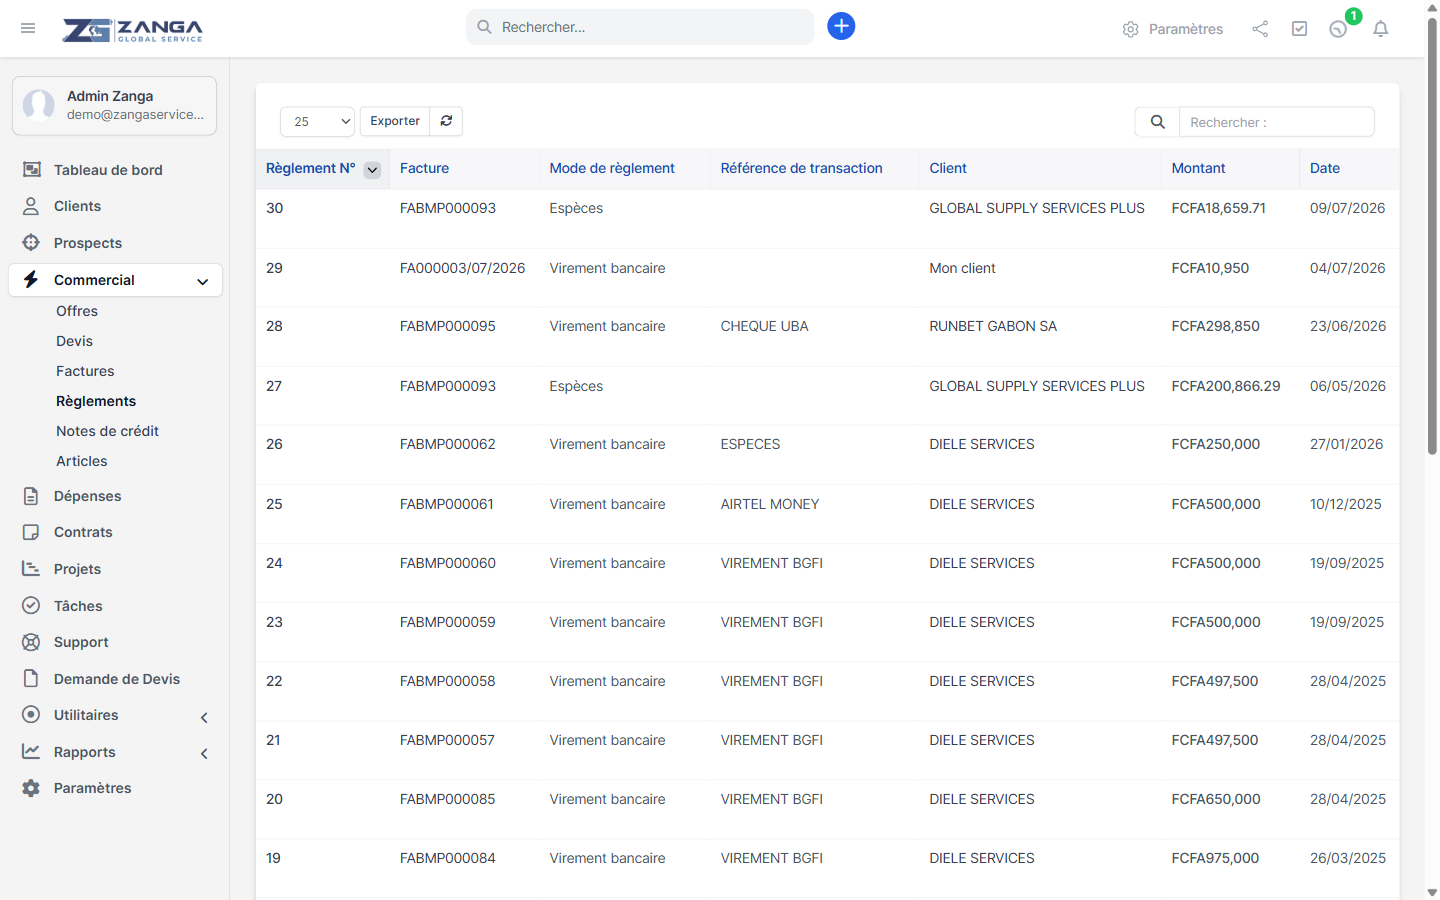Click amount FCFA200,866.29
Viewport: 1440px width, 900px height.
pyautogui.click(x=1225, y=386)
